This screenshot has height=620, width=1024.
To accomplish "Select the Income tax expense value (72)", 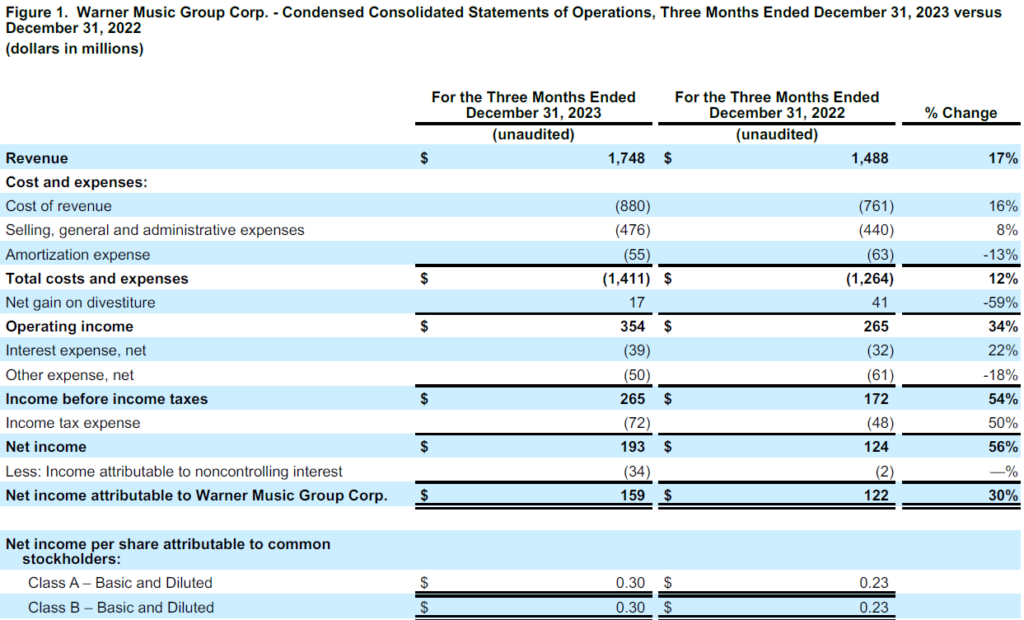I will click(637, 423).
